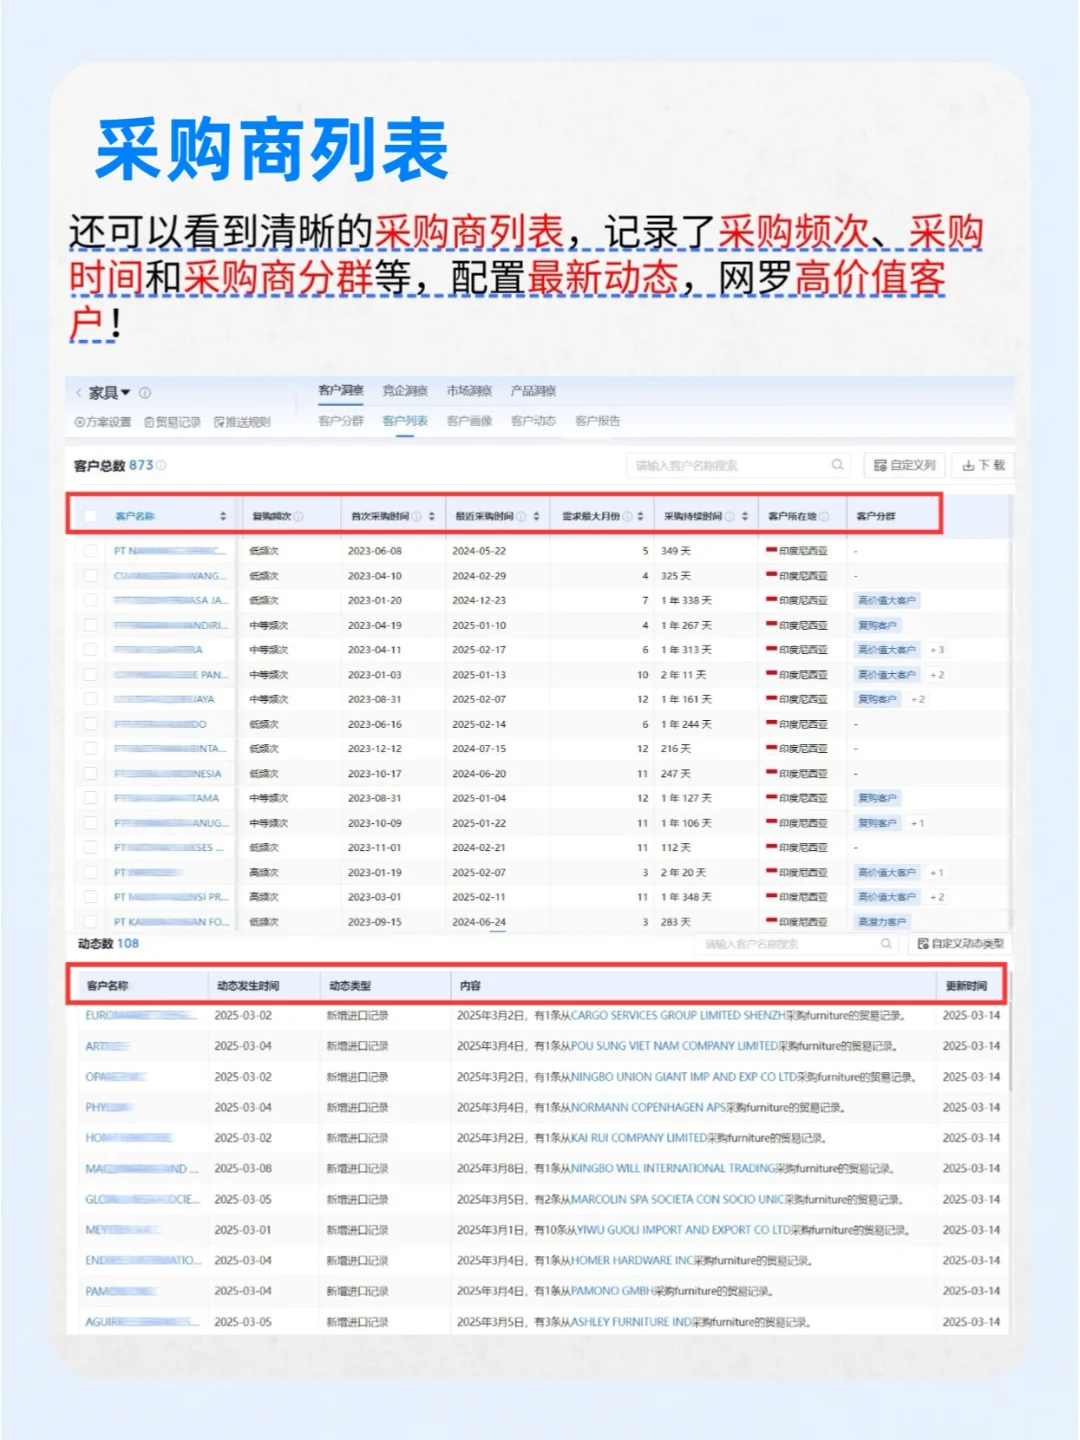Viewport: 1080px width, 1440px height.
Task: Tick the checkbox on the first customer row
Action: tap(90, 550)
